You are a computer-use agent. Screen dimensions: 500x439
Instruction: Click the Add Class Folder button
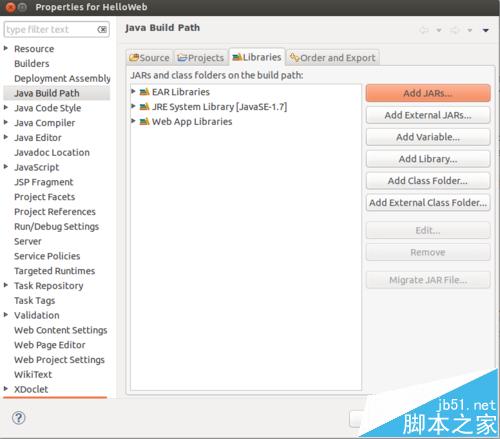428,181
